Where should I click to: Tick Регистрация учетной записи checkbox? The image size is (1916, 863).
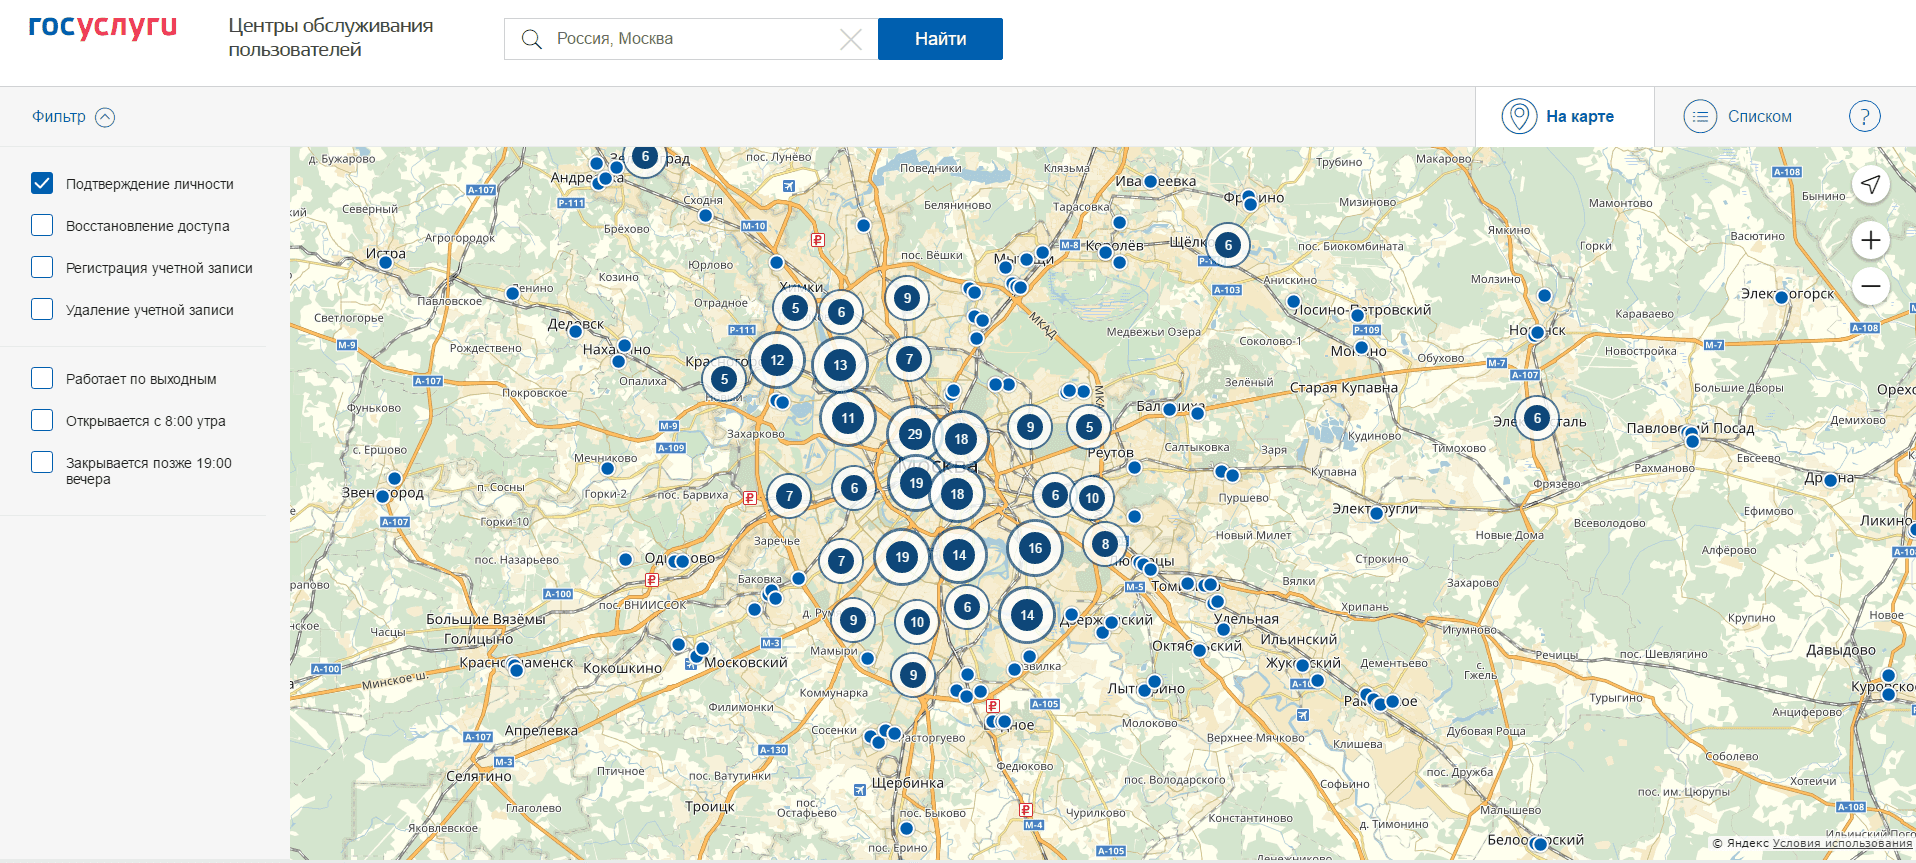click(x=42, y=267)
